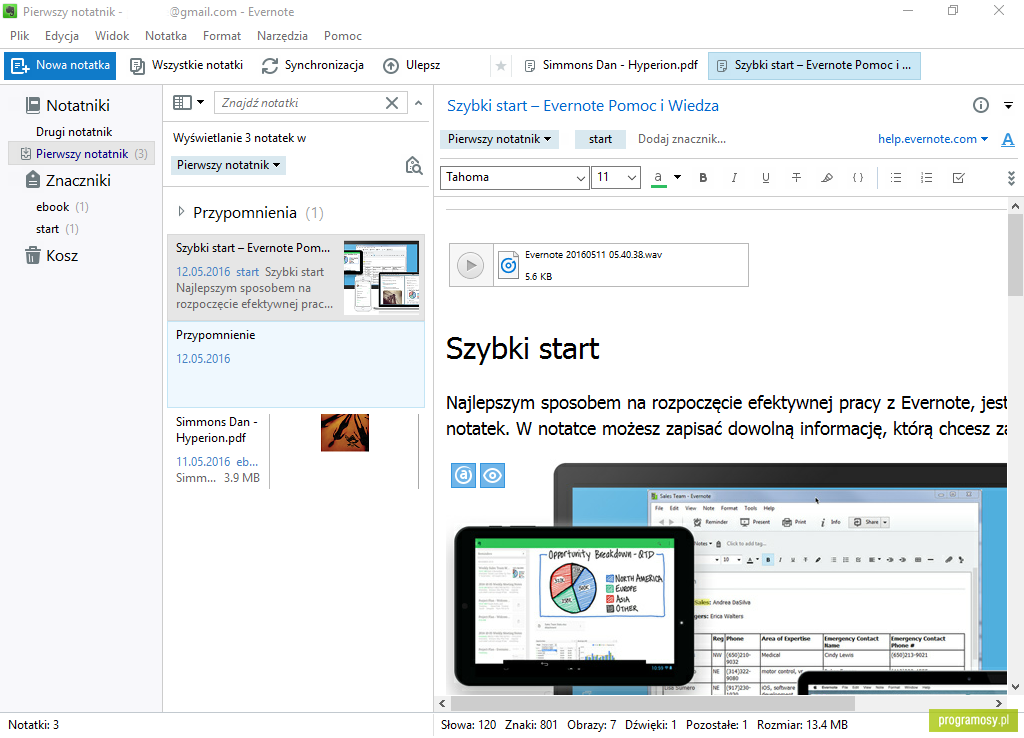Select the Przypomnienie note
The height and width of the screenshot is (738, 1024).
296,364
